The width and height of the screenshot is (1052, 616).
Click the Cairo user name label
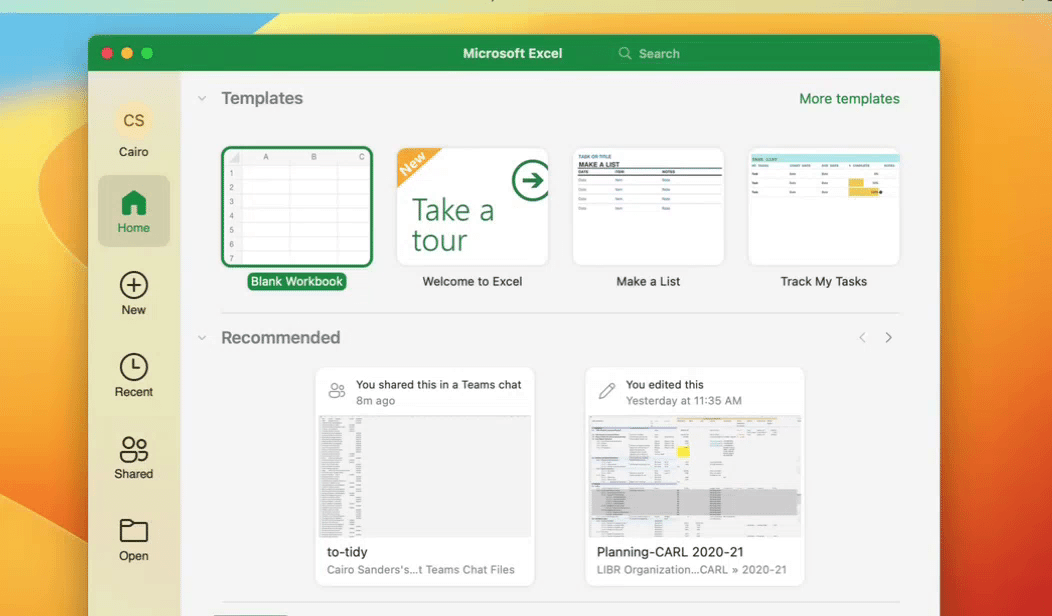(x=134, y=152)
